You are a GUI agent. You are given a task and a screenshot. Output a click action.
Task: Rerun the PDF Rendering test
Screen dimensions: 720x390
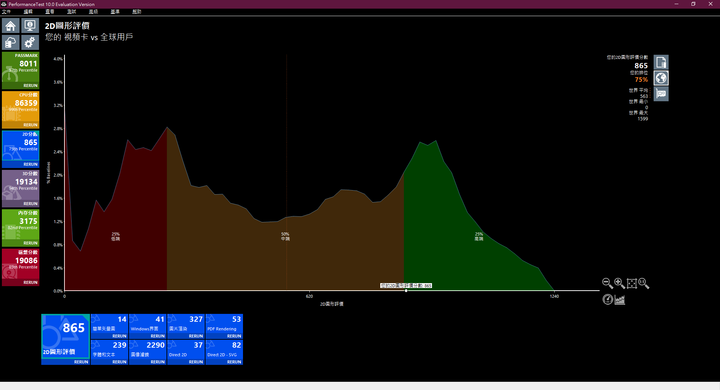(x=234, y=336)
